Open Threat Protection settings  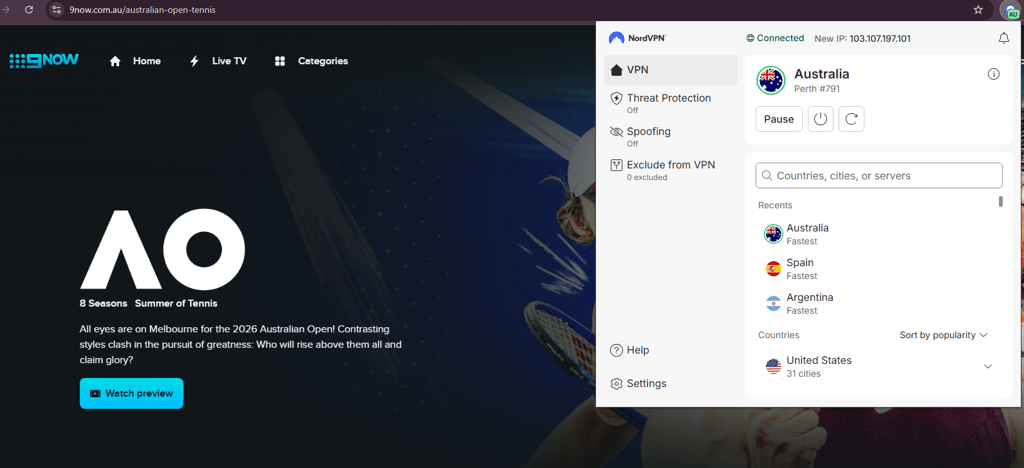tap(671, 103)
